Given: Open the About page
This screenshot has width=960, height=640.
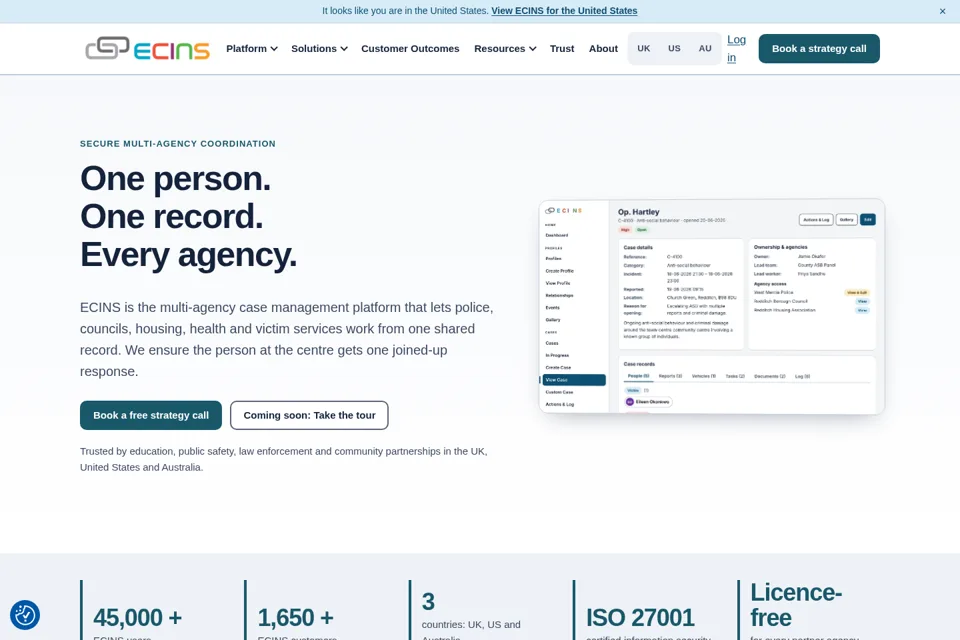Looking at the screenshot, I should pyautogui.click(x=603, y=48).
